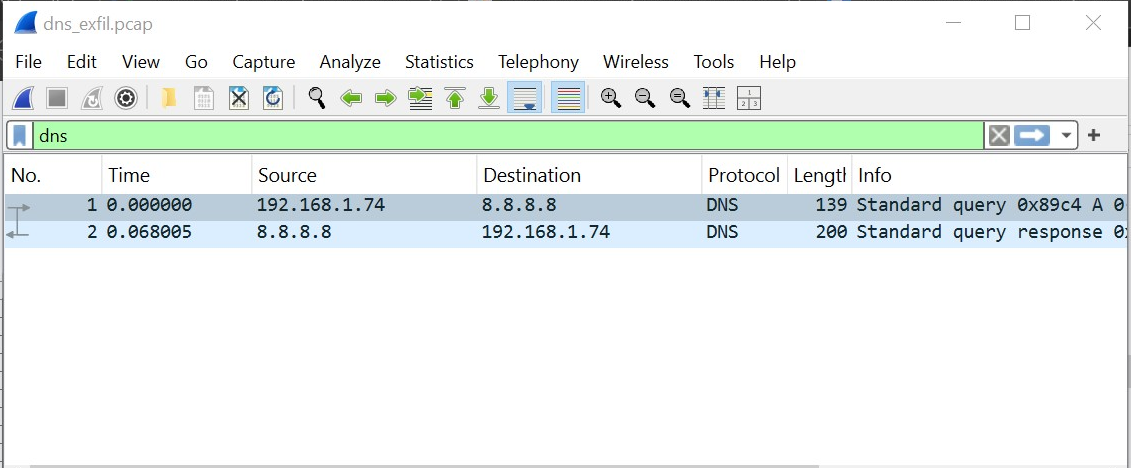The height and width of the screenshot is (468, 1131).
Task: Stop the running capture
Action: 57,98
